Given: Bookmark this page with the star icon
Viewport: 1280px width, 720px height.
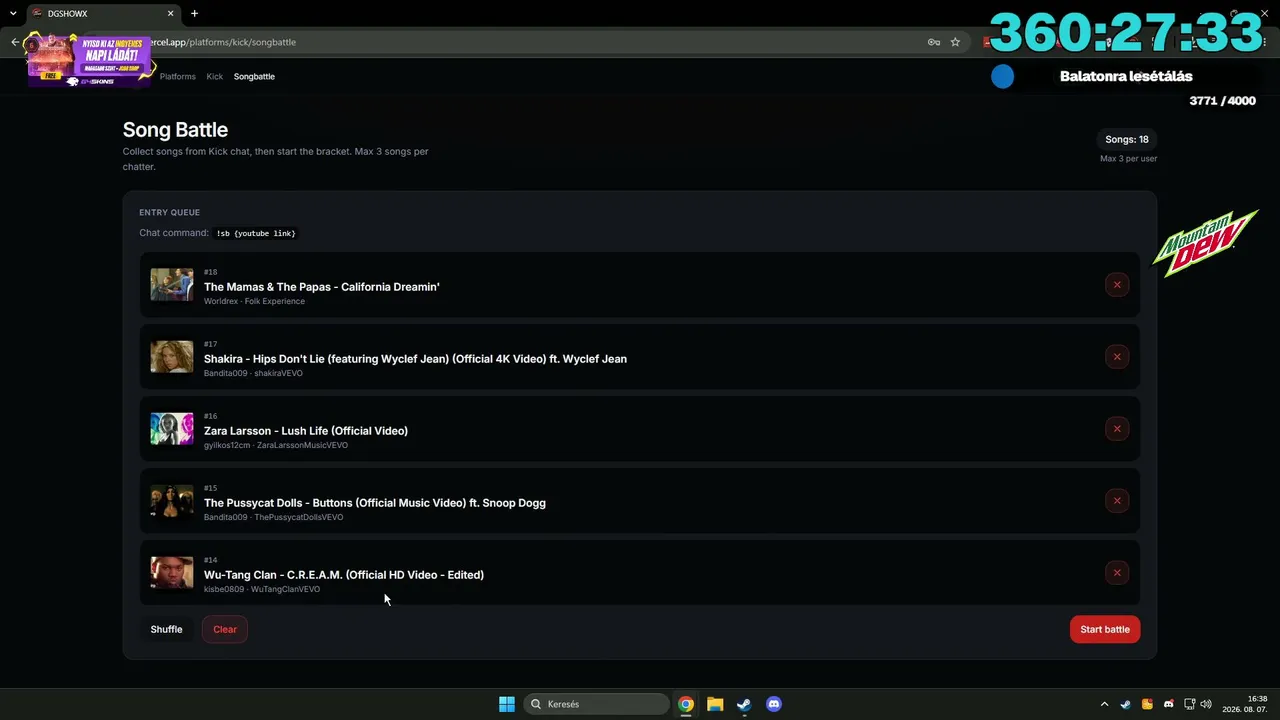Looking at the screenshot, I should pyautogui.click(x=955, y=42).
